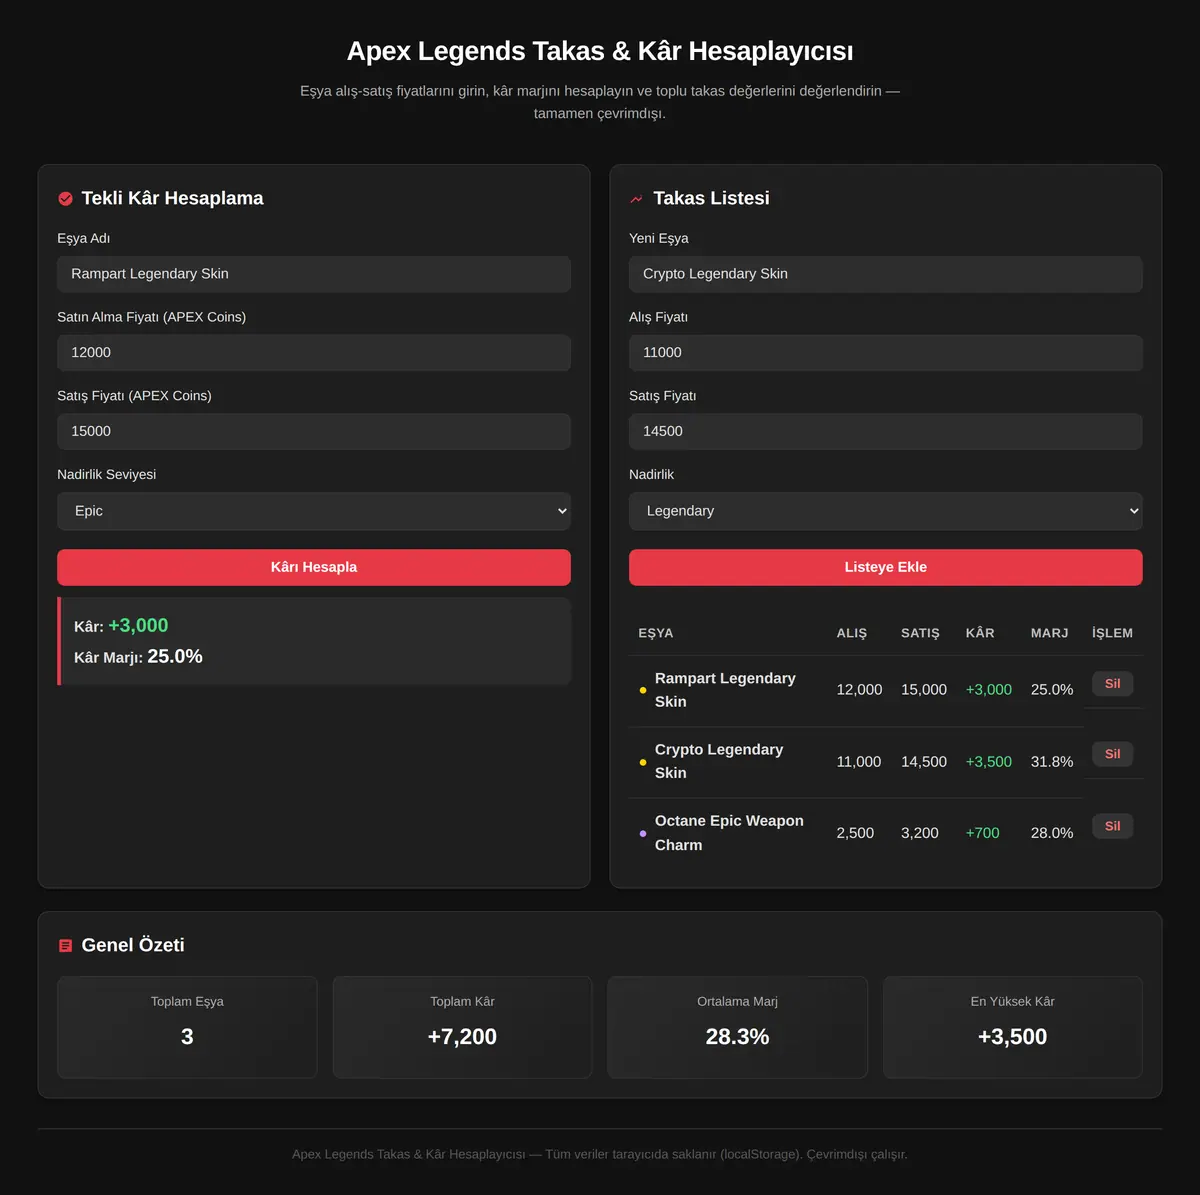1200x1195 pixels.
Task: Click the checkmark icon beside Tekli Kâr Hesaplama
Action: tap(66, 199)
